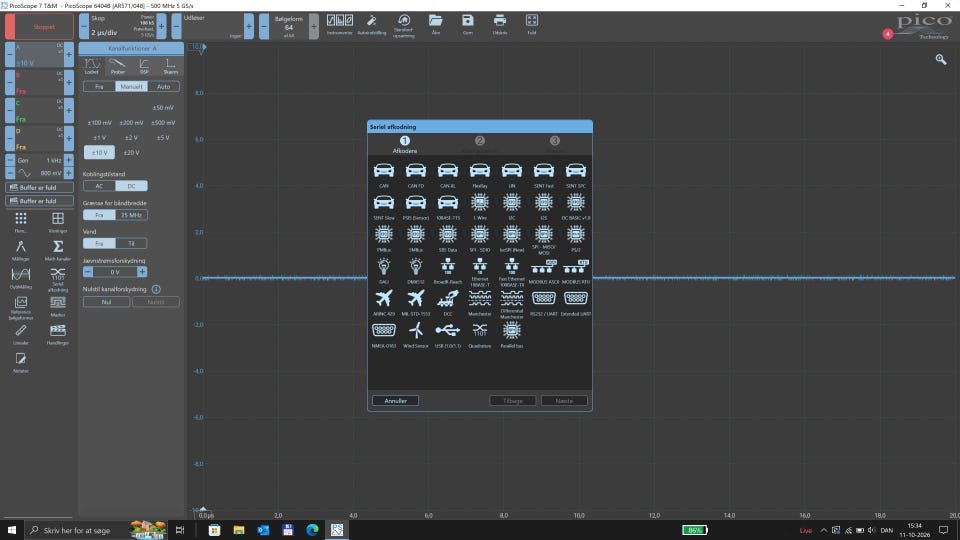Select the MIL-STD-1553 decoder
This screenshot has height=540, width=960.
coord(416,298)
